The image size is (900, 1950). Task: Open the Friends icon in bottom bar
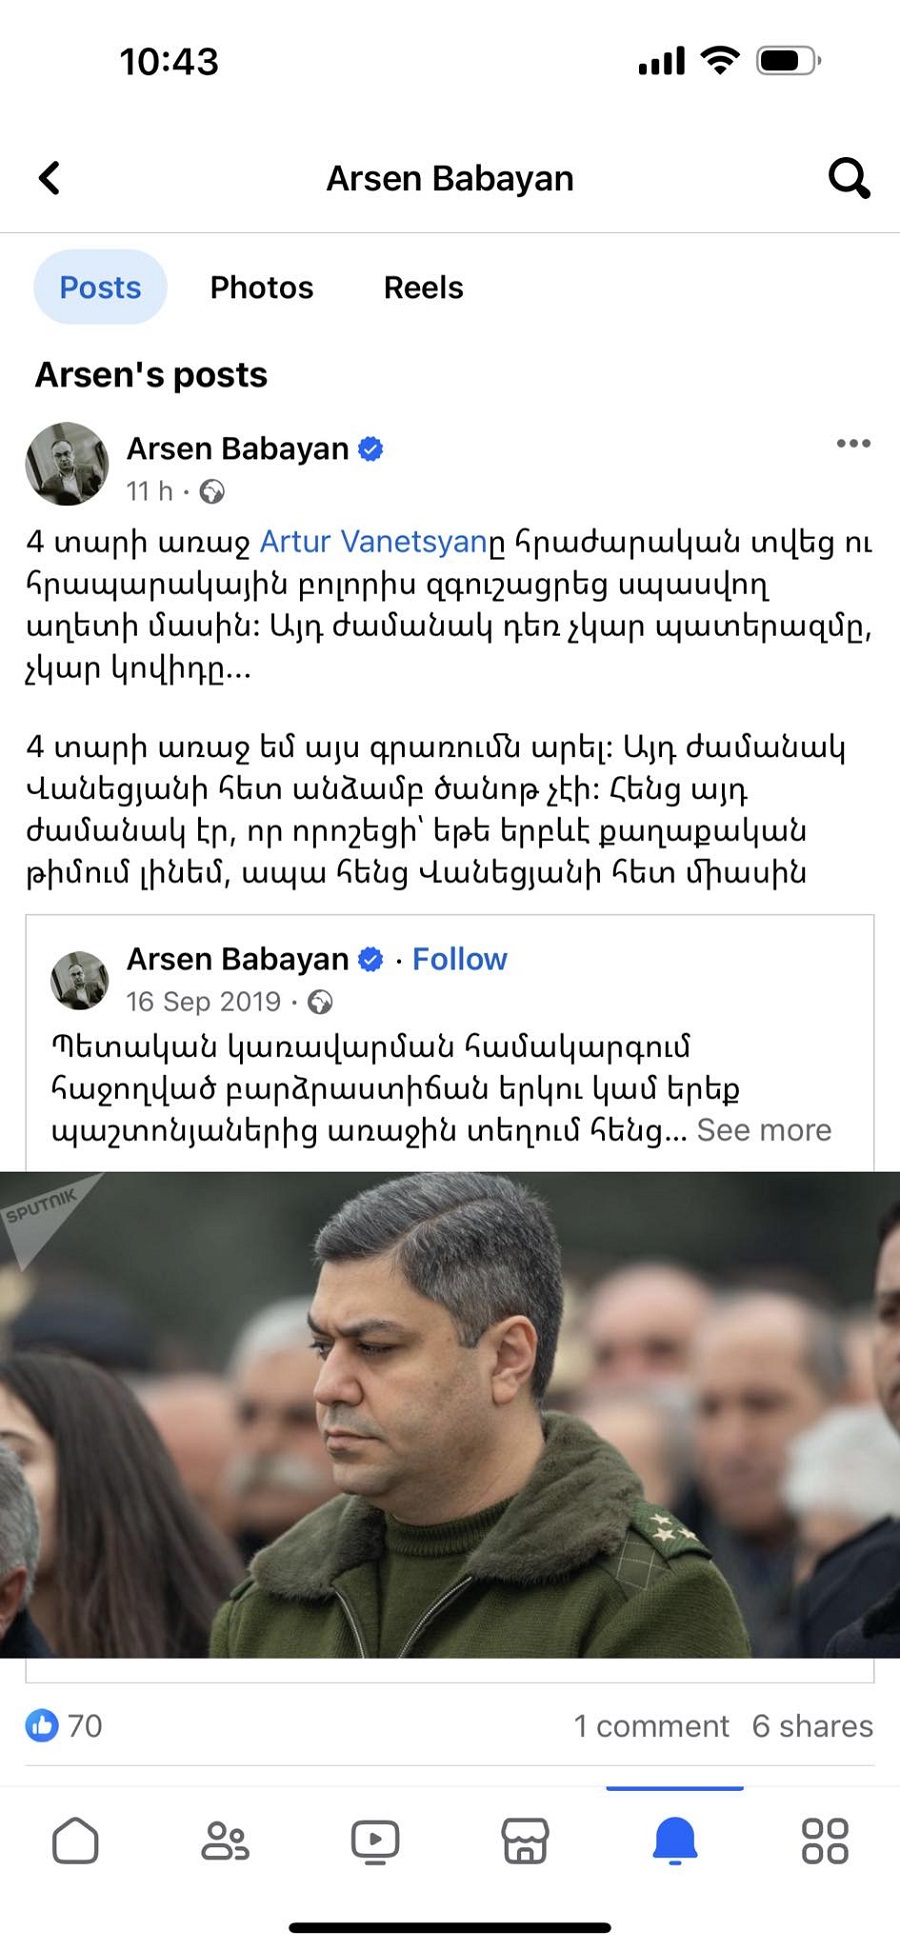click(225, 1841)
